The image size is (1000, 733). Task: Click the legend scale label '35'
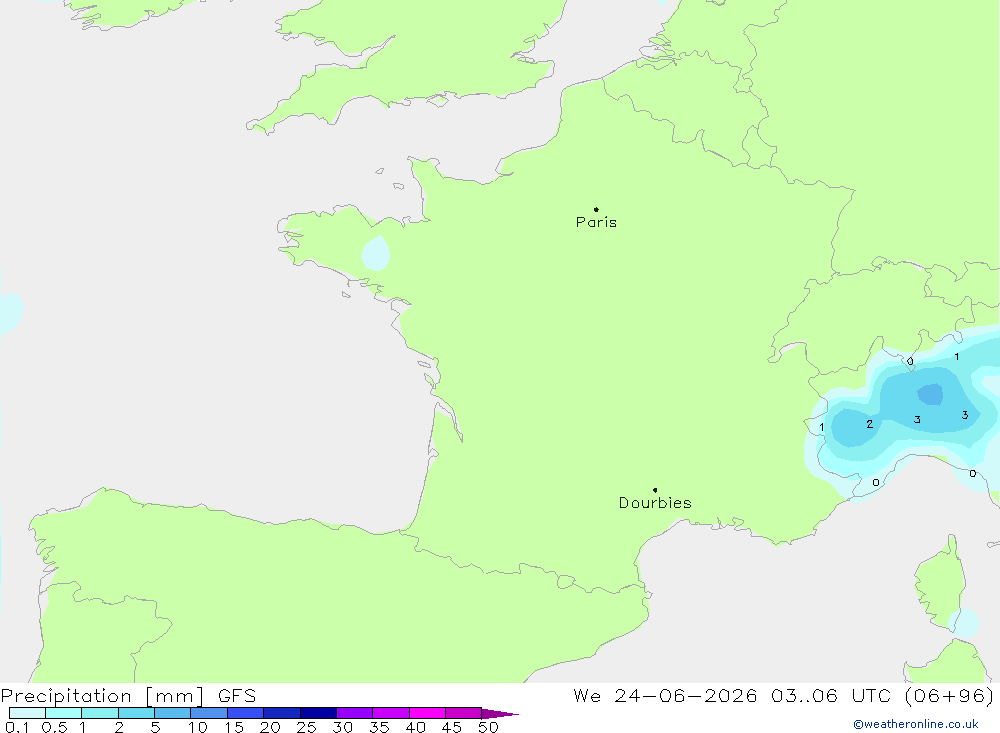[379, 727]
